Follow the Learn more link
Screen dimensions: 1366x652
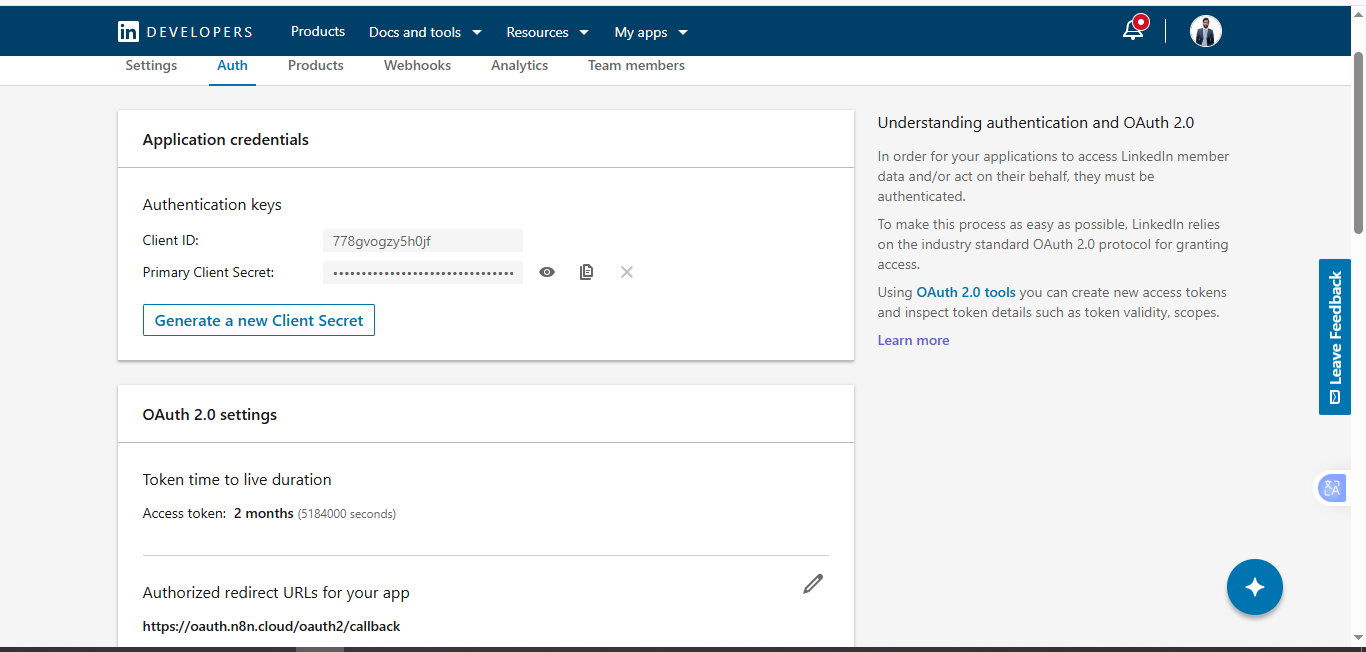[913, 341]
